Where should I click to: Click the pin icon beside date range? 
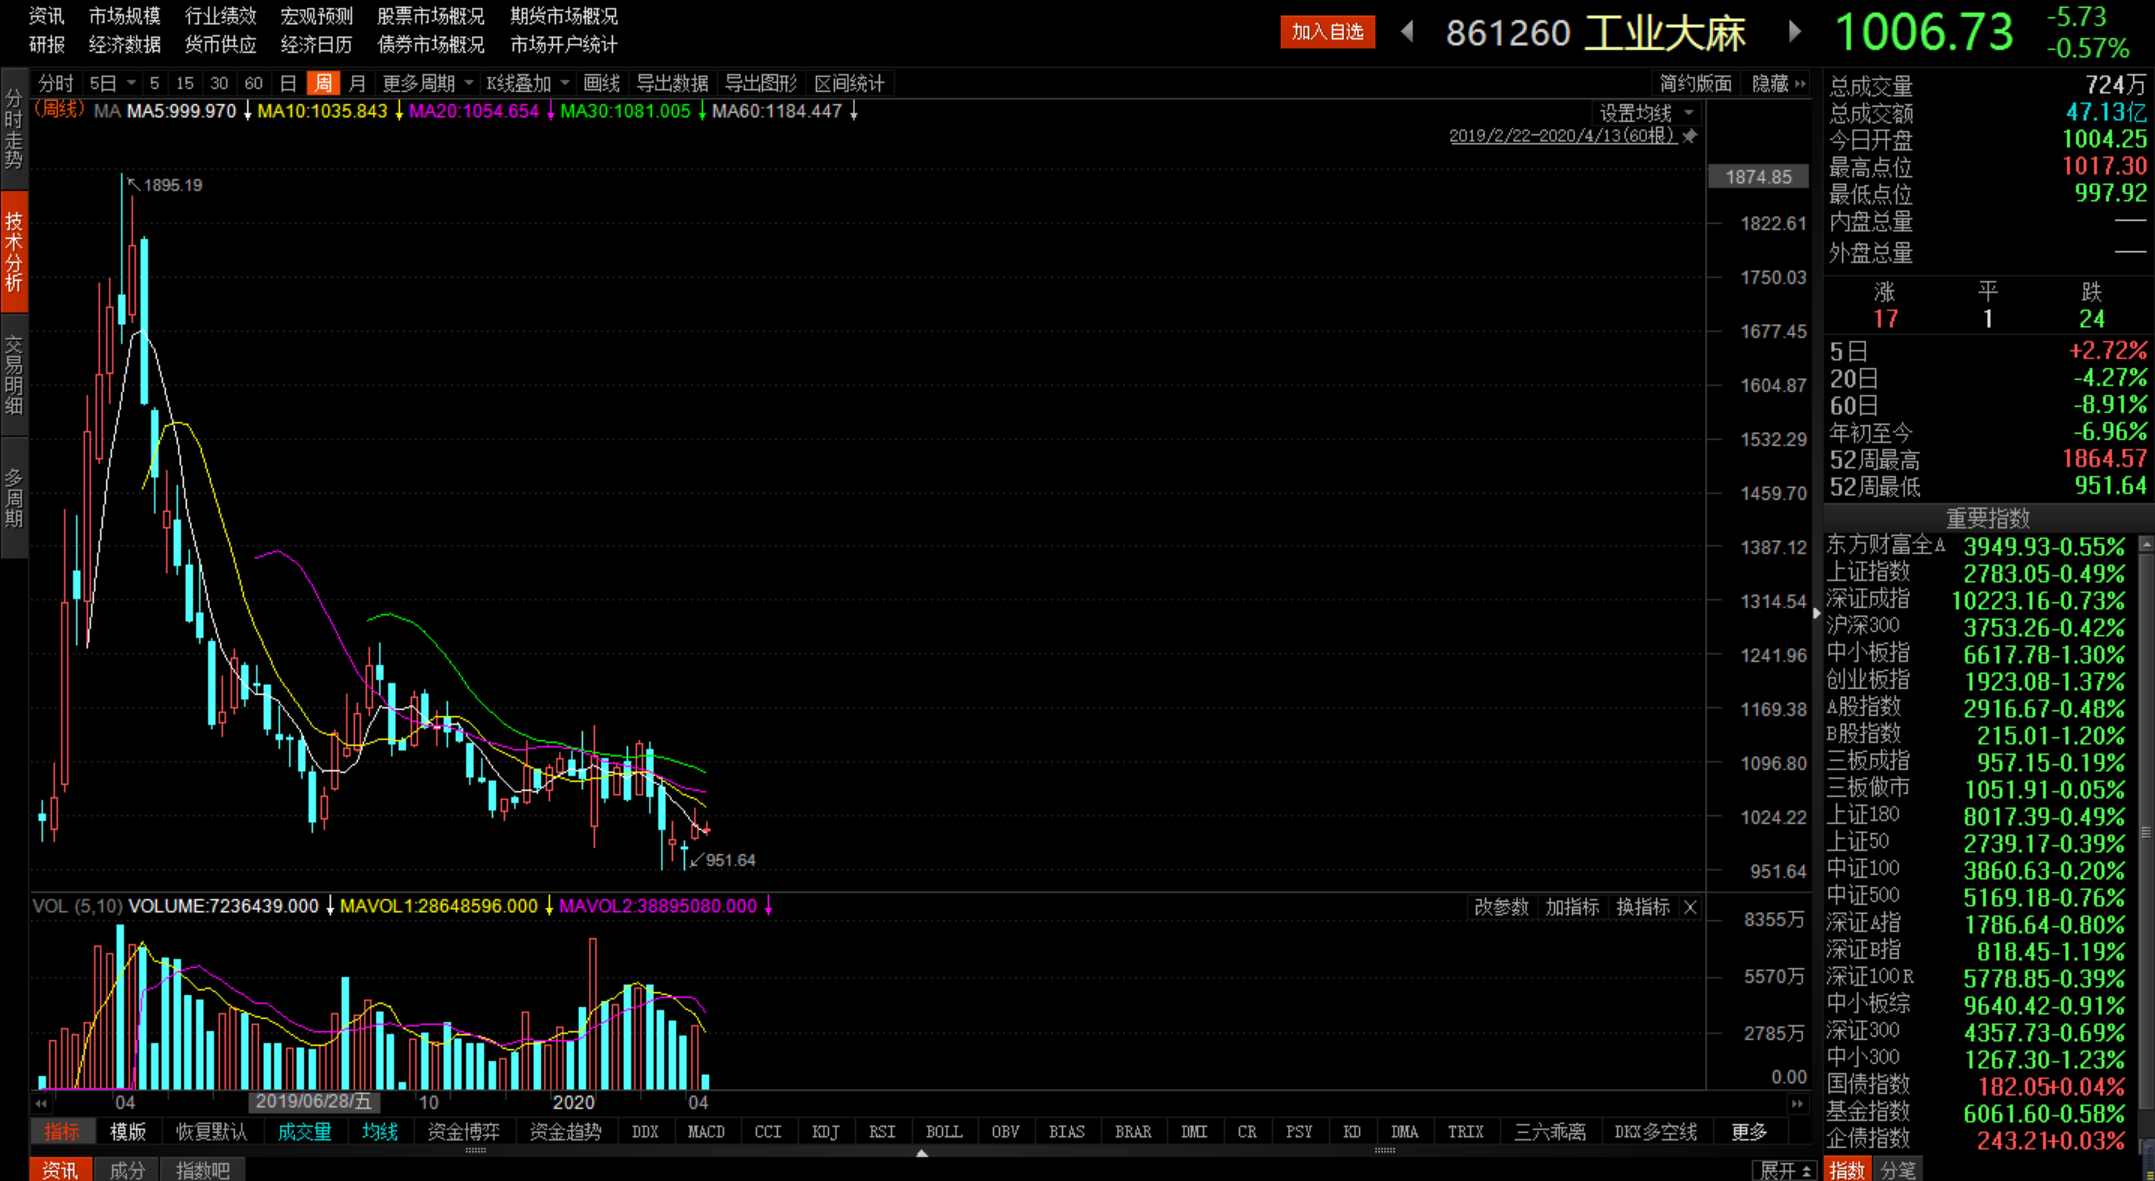tap(1690, 136)
